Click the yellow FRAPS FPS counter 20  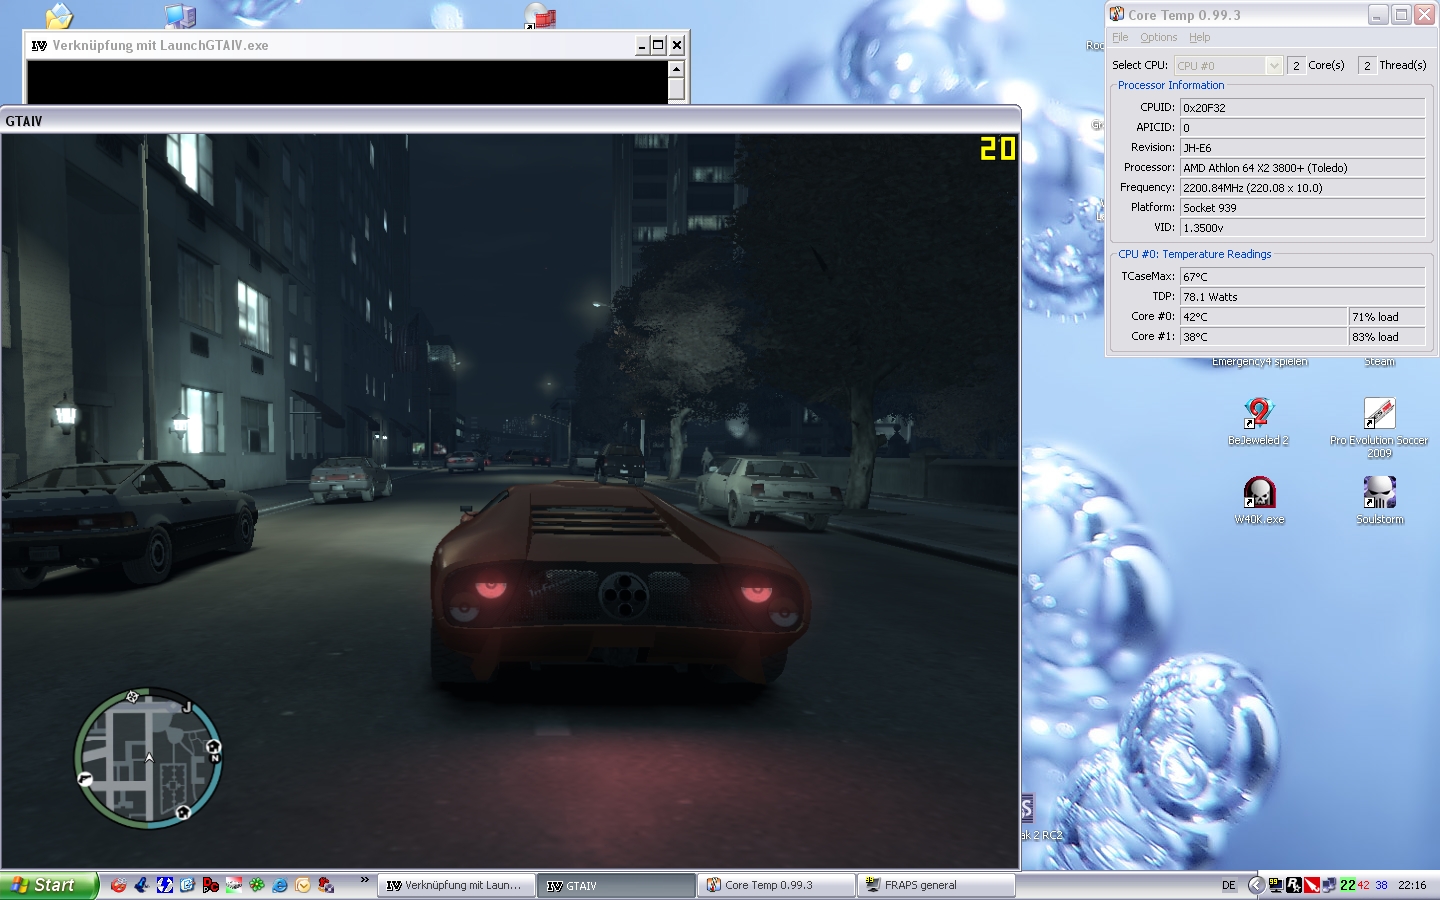click(x=997, y=149)
